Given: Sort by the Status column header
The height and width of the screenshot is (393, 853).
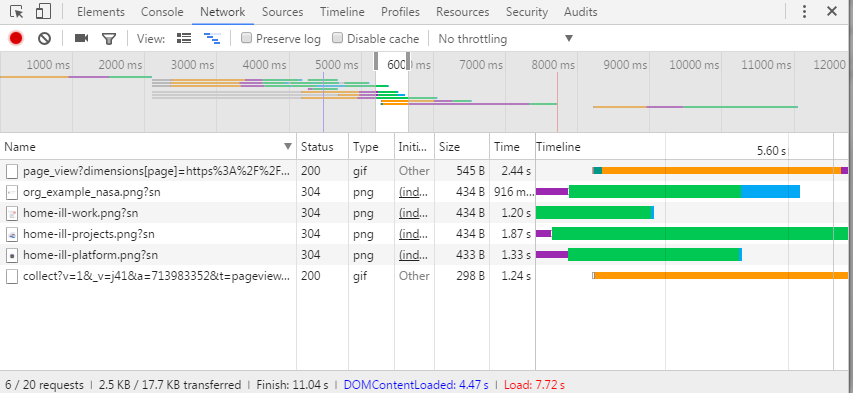Looking at the screenshot, I should 323,146.
